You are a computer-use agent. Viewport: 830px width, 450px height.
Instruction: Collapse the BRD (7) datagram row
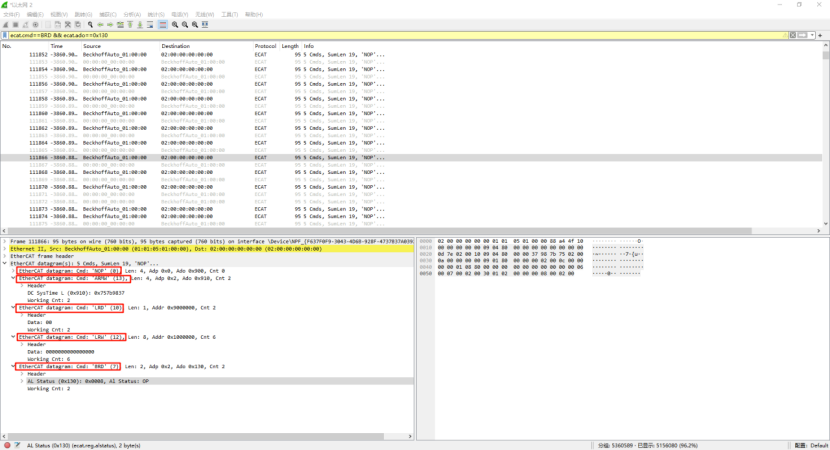pos(13,366)
